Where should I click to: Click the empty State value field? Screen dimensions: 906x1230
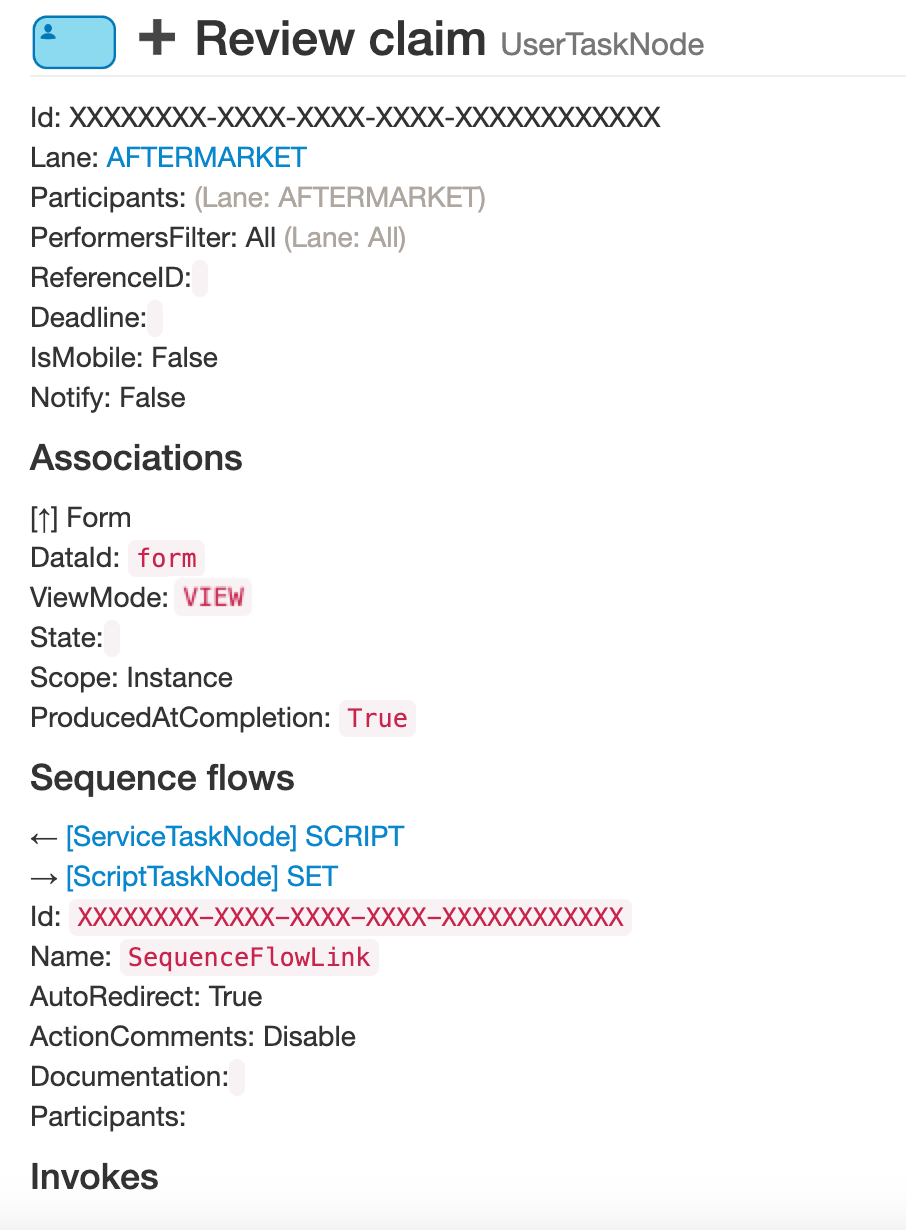112,638
